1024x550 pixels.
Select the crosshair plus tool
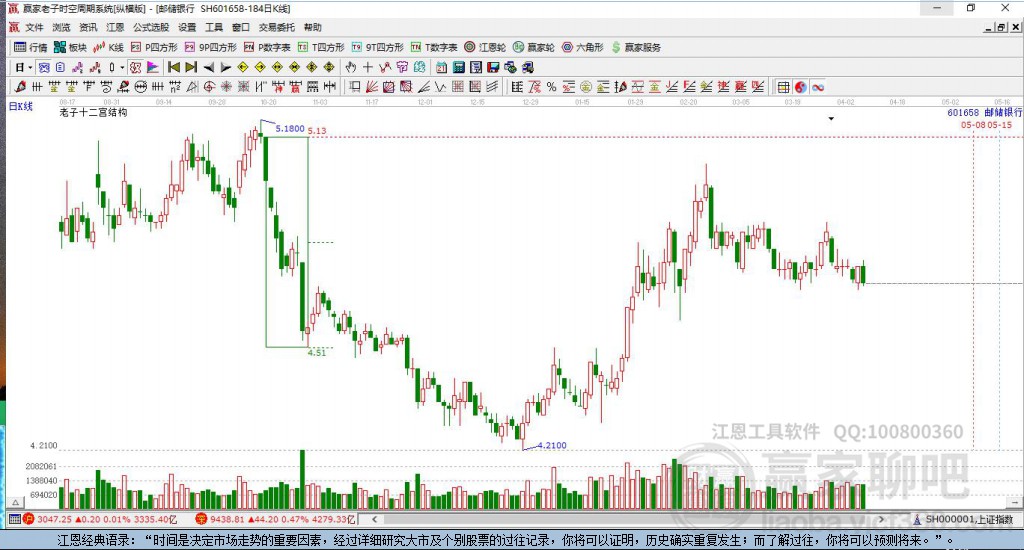[368, 67]
